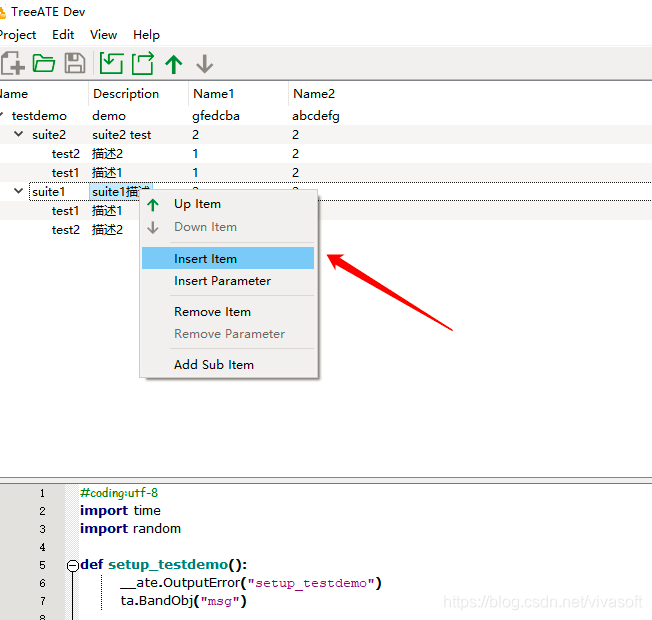Collapse the testdemo root node

(x=1, y=115)
